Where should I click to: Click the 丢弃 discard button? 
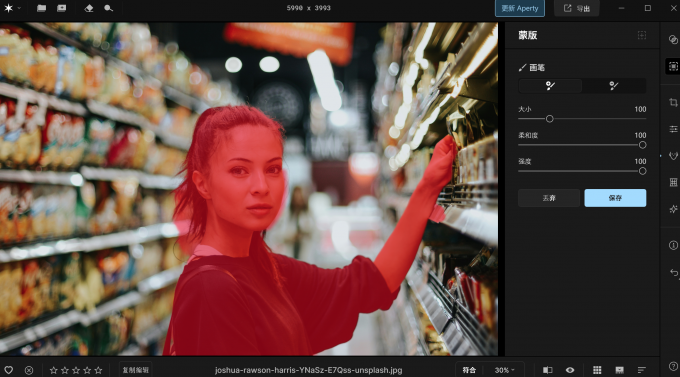tap(549, 198)
